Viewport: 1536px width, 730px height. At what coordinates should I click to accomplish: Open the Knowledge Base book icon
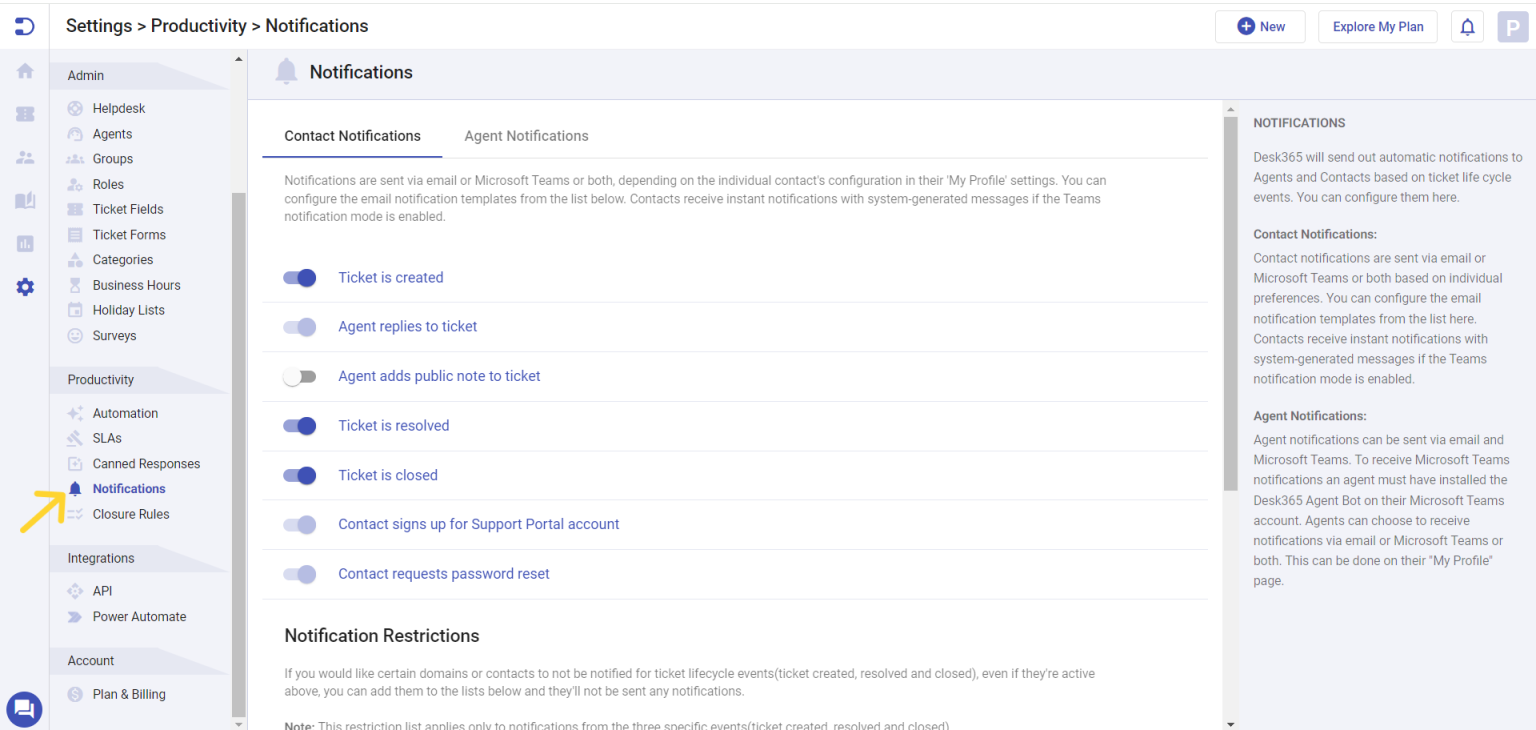tap(24, 200)
